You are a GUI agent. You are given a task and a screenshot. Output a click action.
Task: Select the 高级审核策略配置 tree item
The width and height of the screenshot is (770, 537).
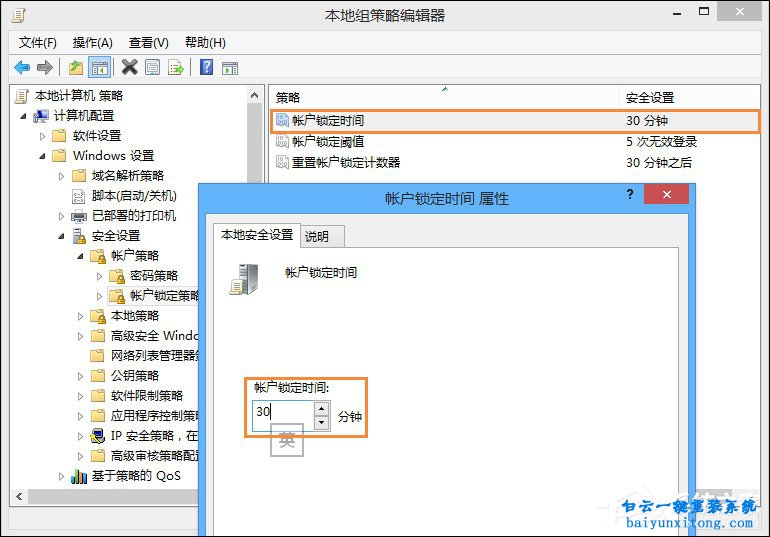pyautogui.click(x=155, y=456)
